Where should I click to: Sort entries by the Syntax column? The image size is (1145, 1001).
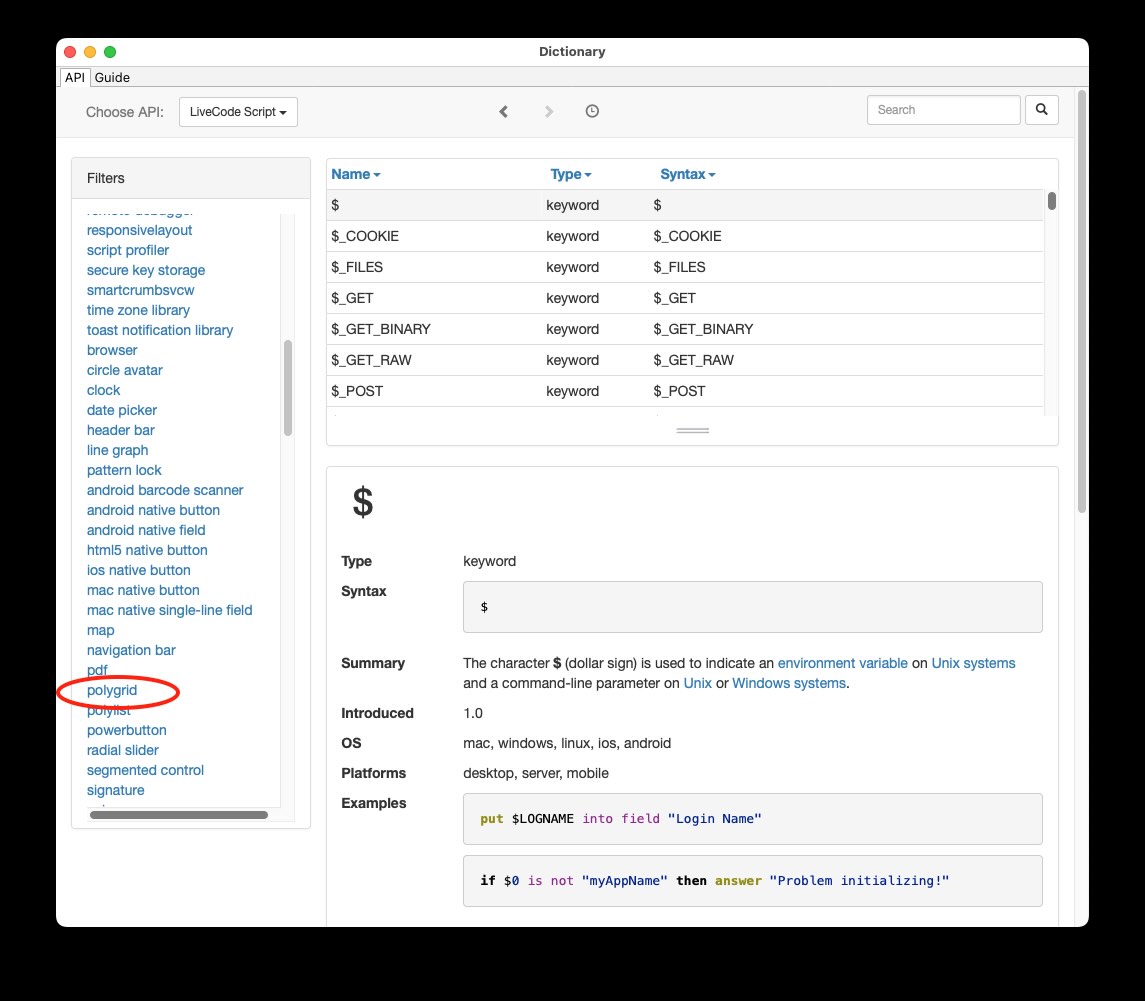(x=687, y=174)
